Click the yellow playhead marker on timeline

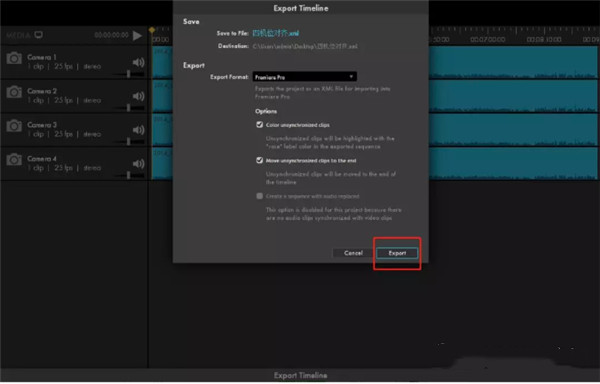(152, 30)
